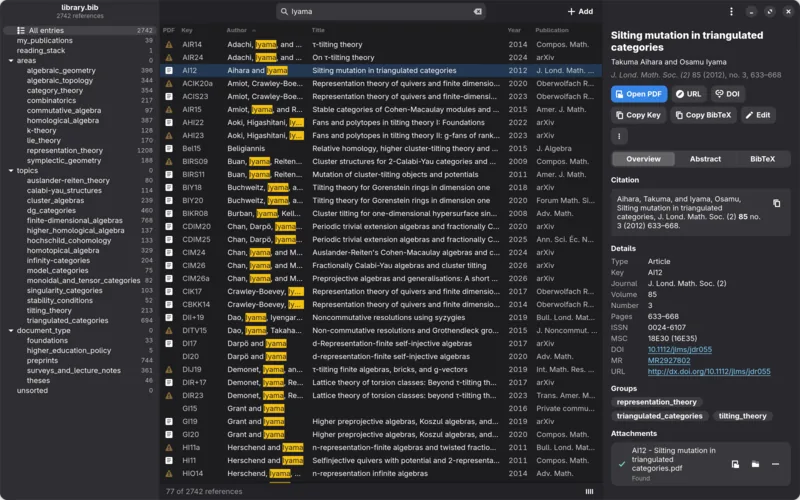Click warning icon on DIJ19 row

(169, 369)
